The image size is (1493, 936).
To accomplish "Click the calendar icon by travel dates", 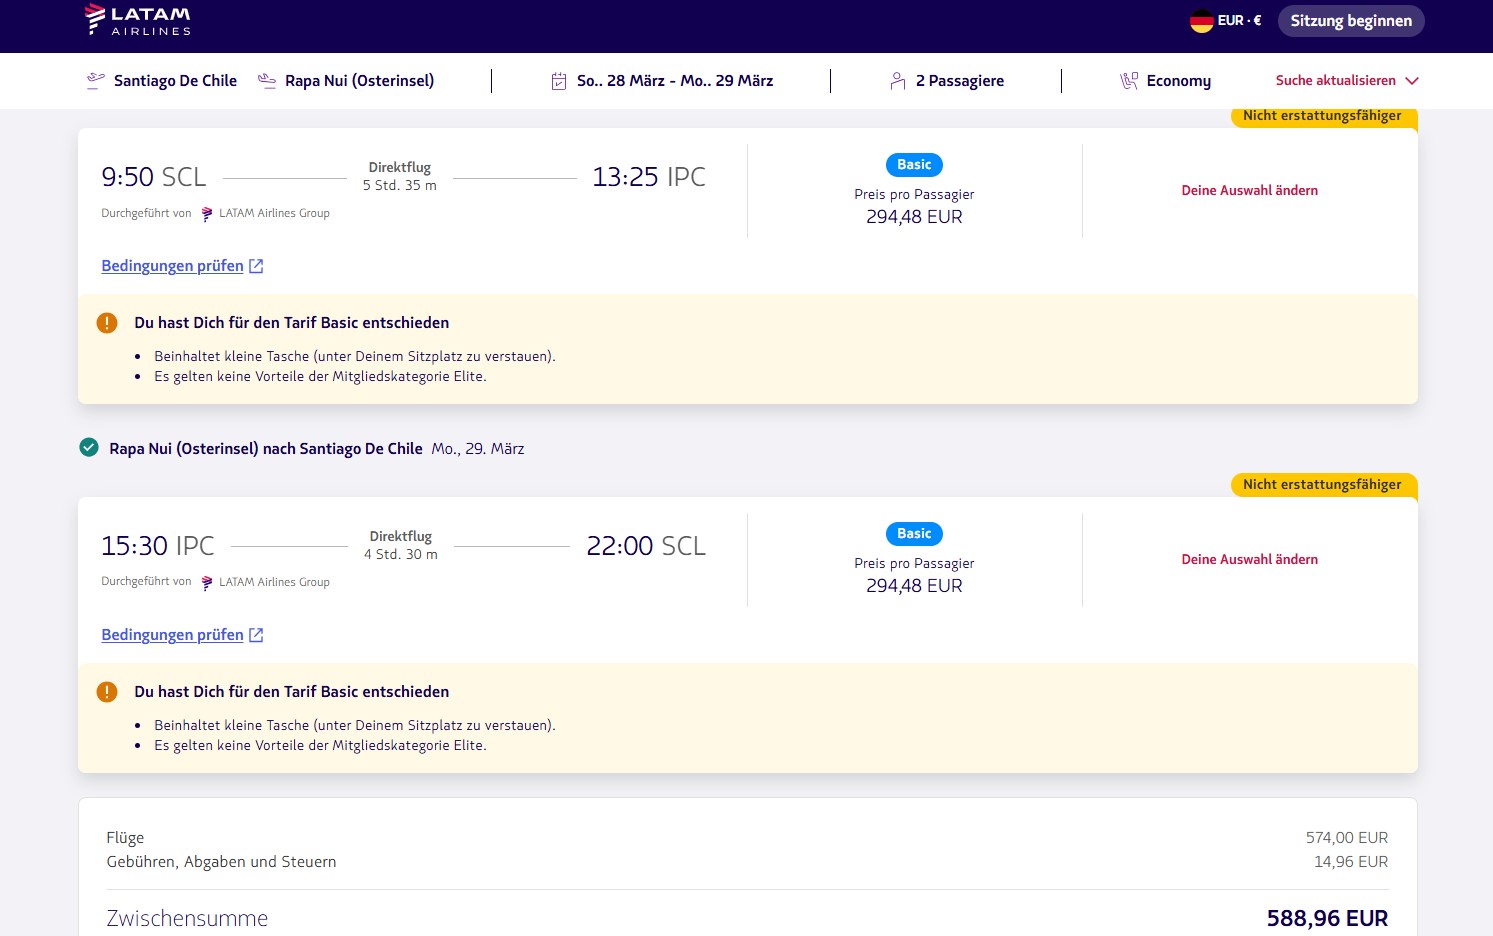I will [x=559, y=81].
